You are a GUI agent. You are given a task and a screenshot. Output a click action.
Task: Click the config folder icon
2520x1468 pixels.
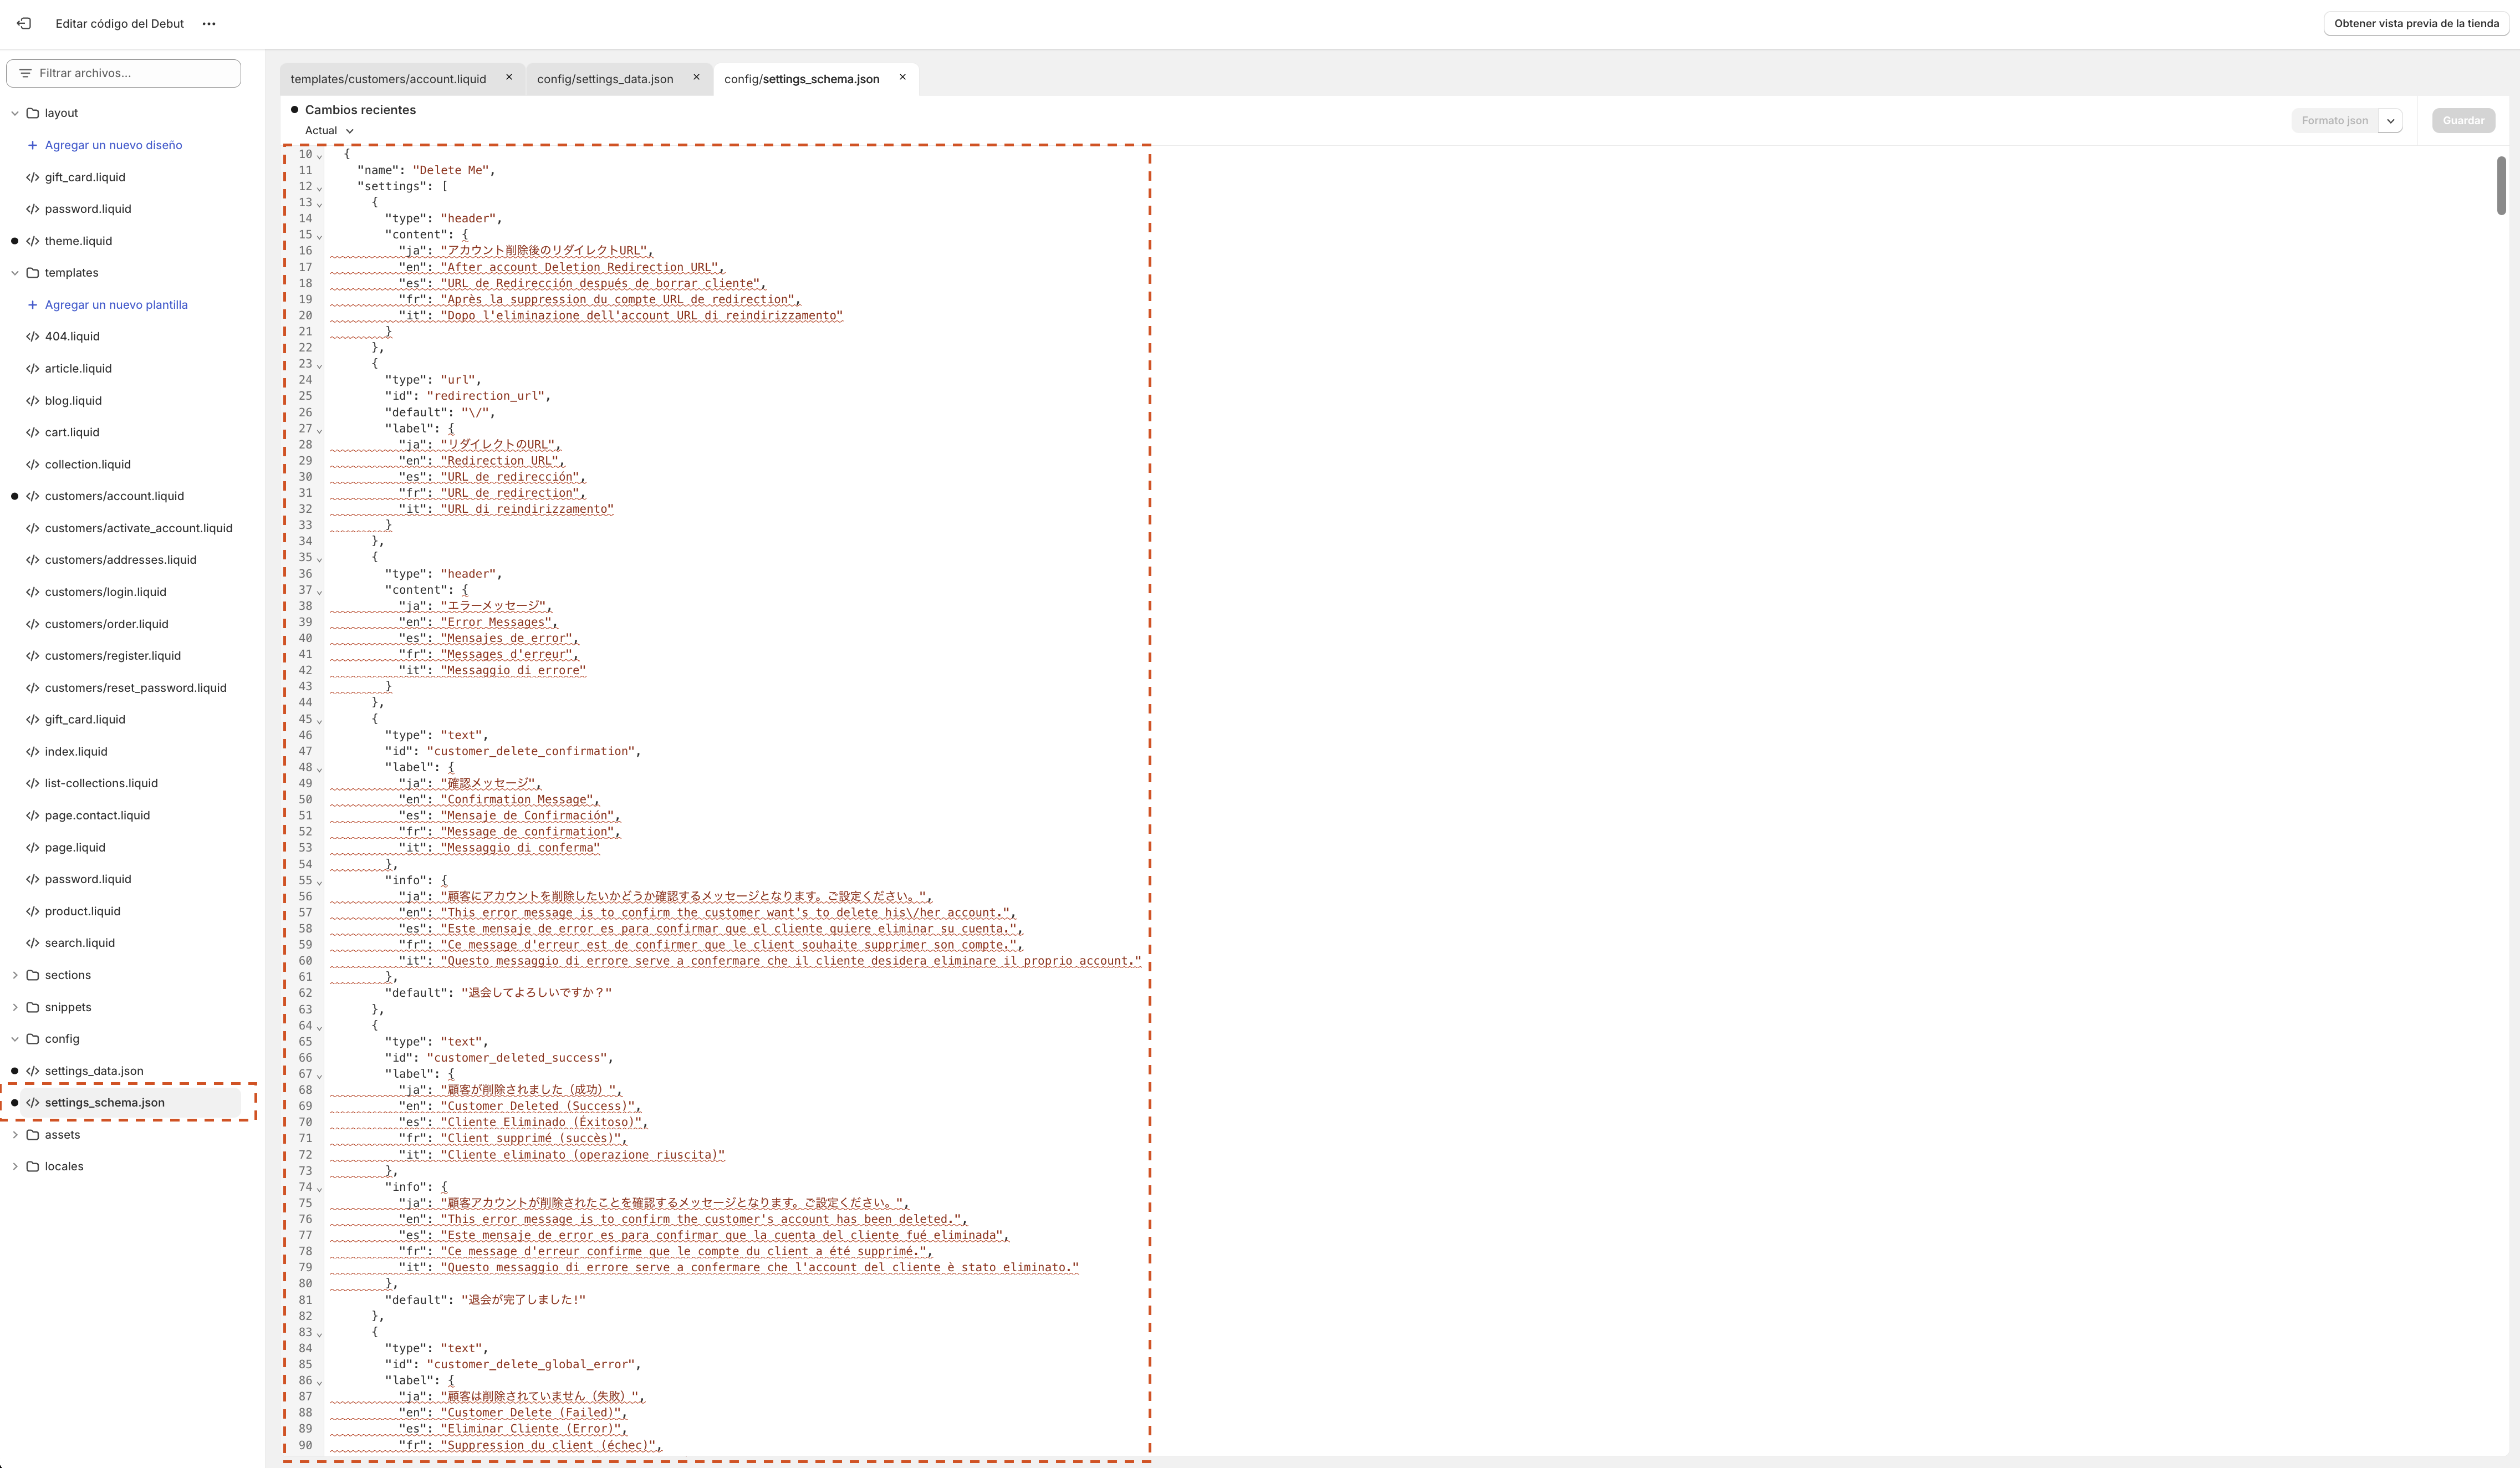point(33,1039)
